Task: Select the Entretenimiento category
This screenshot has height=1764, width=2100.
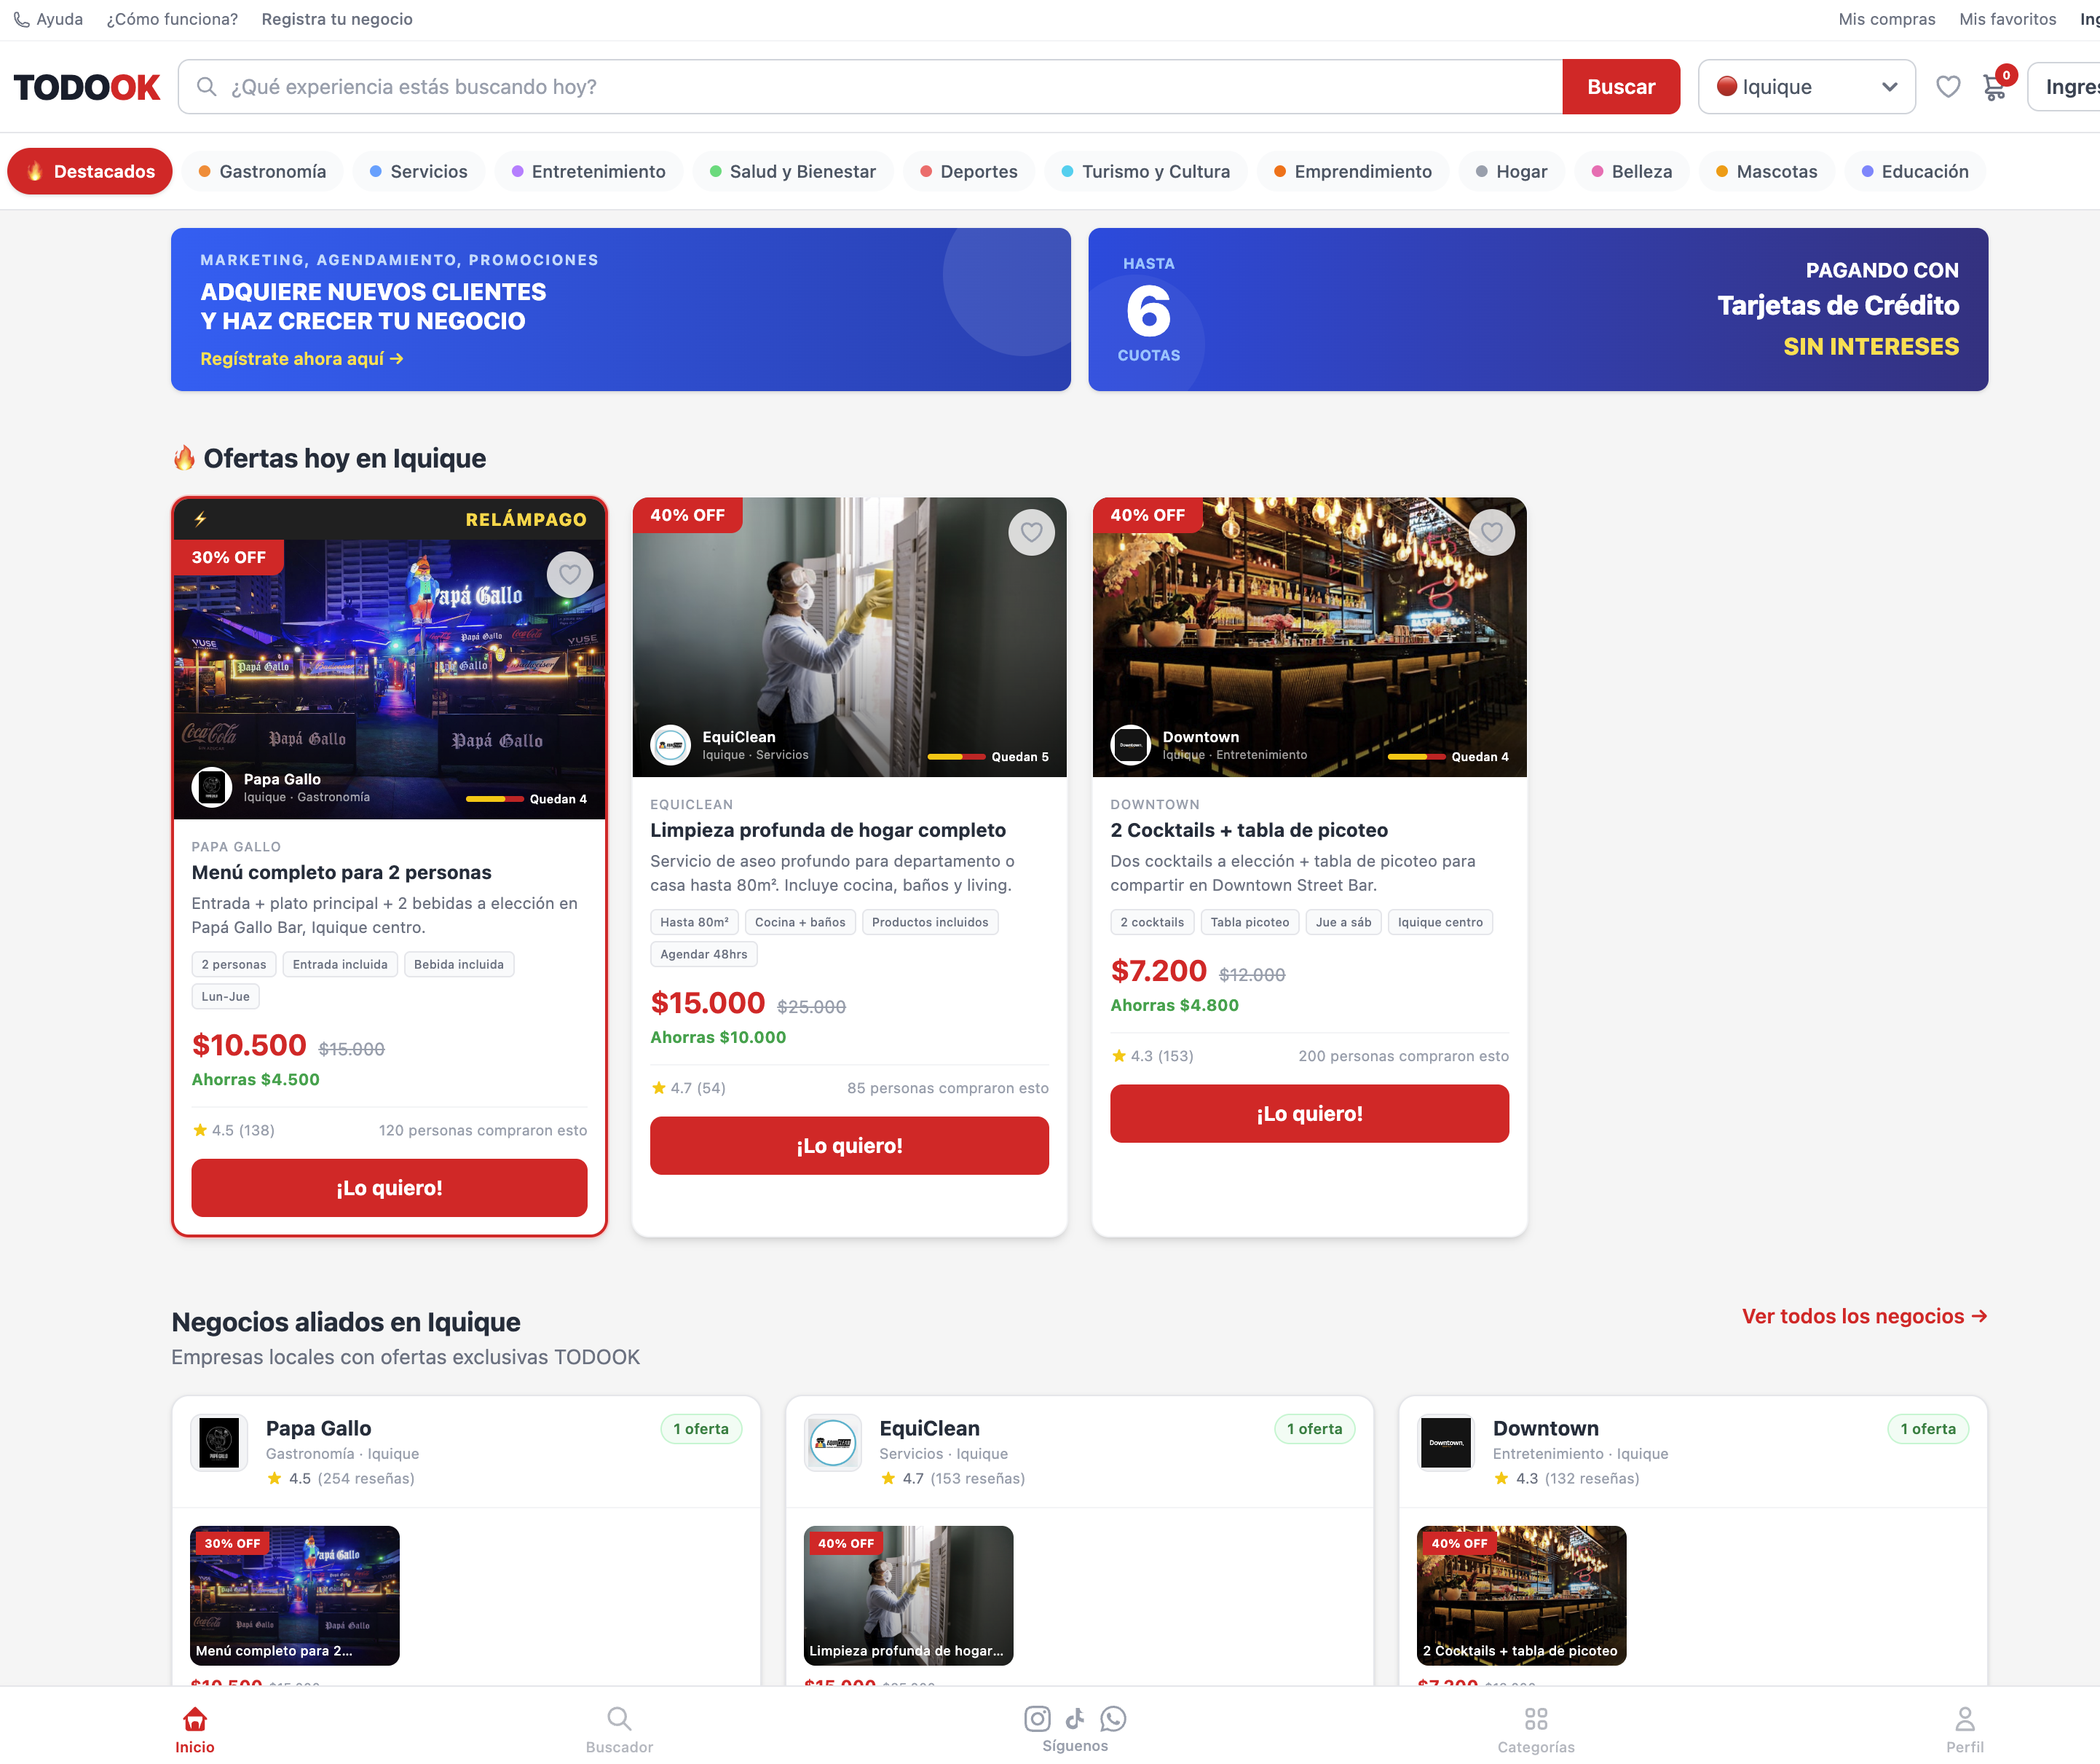Action: point(588,171)
